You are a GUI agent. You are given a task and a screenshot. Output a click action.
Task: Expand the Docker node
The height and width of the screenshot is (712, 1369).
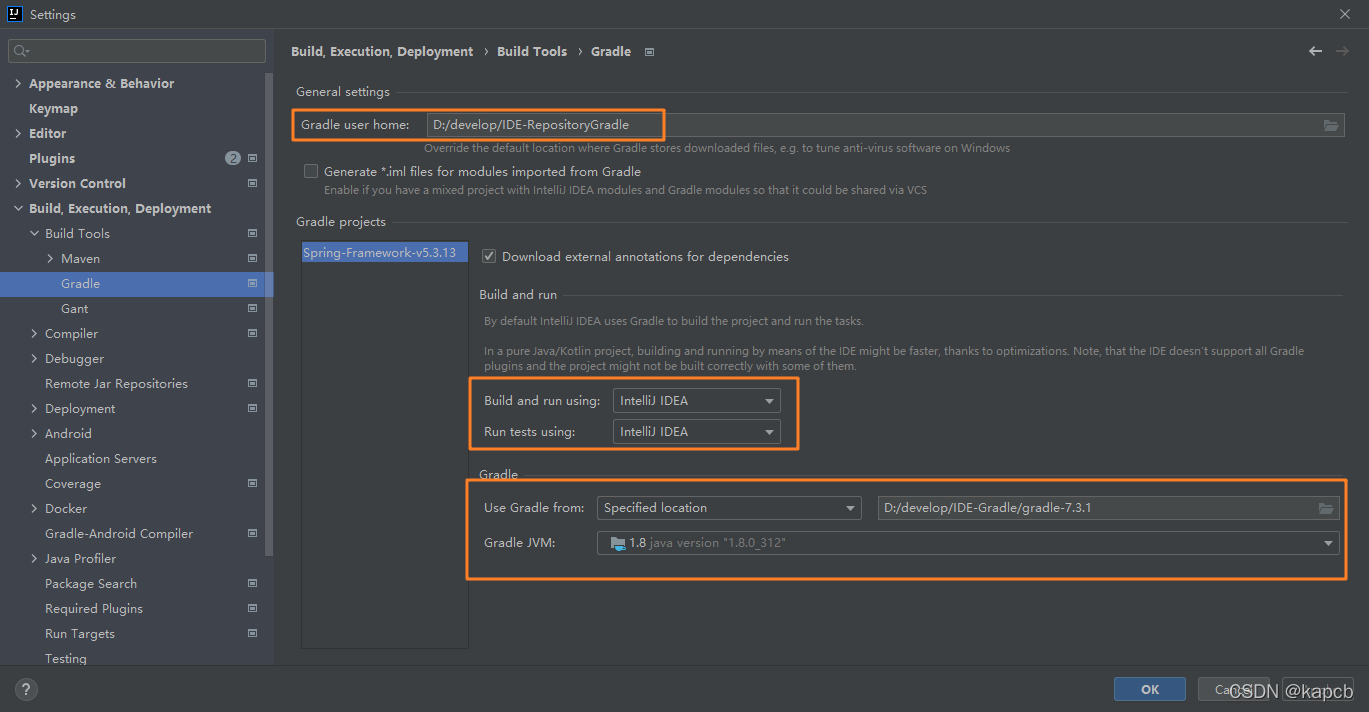[x=34, y=508]
